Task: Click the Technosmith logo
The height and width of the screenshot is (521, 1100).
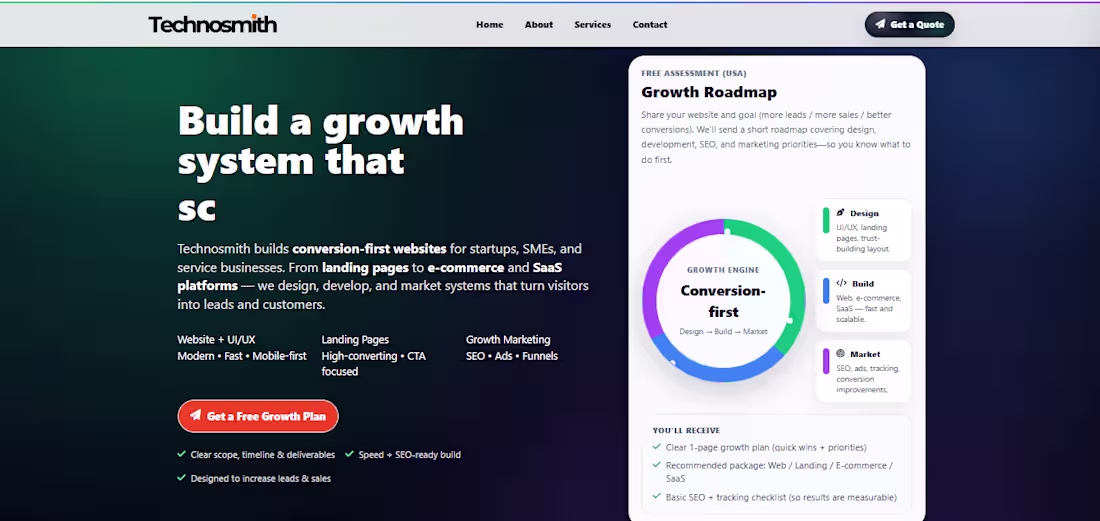Action: click(x=213, y=25)
